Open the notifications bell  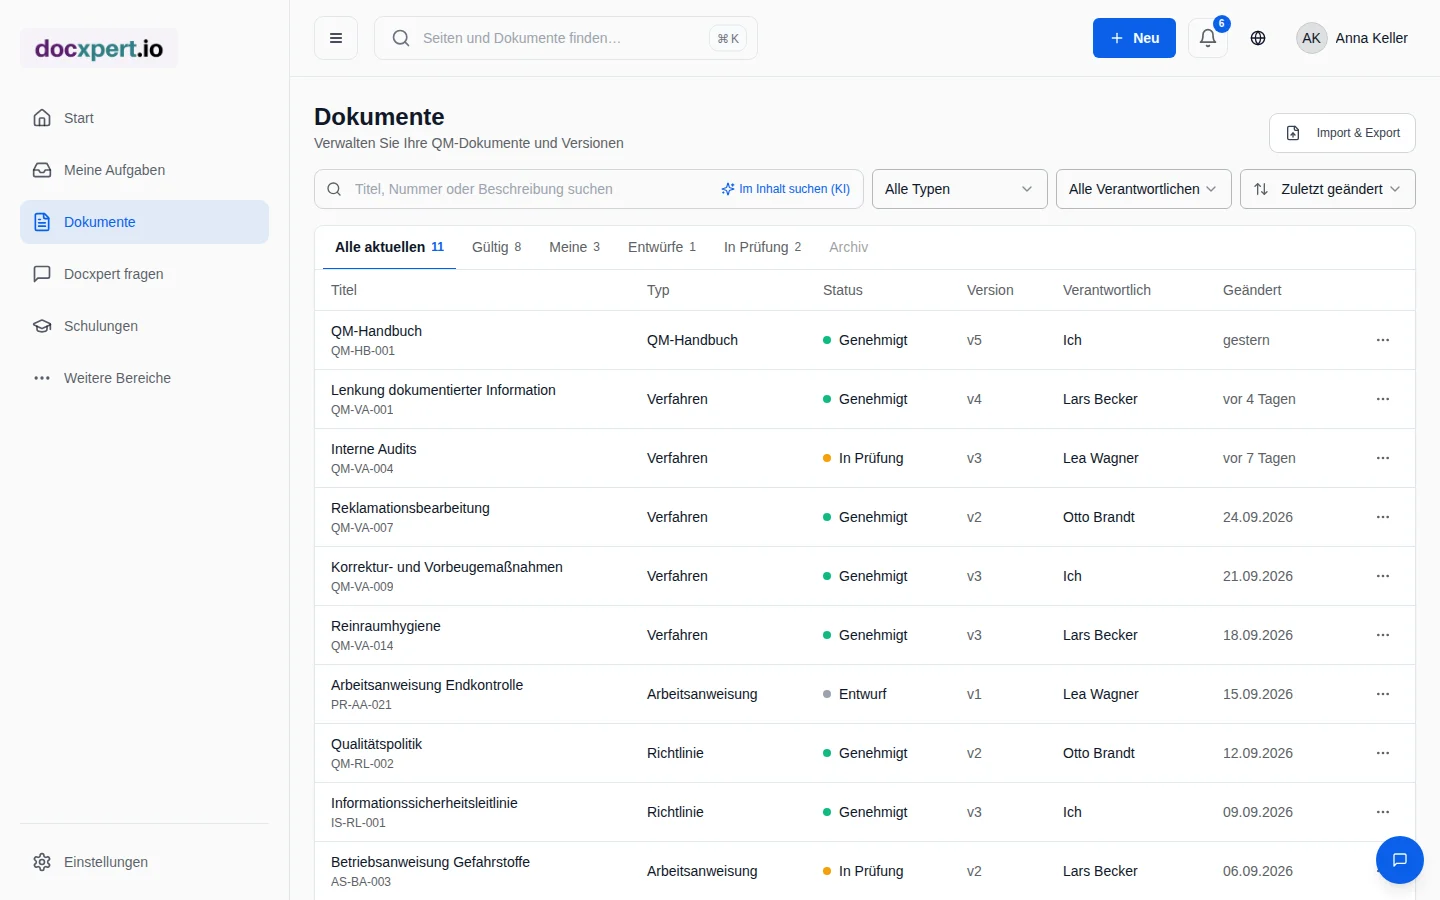click(1208, 38)
